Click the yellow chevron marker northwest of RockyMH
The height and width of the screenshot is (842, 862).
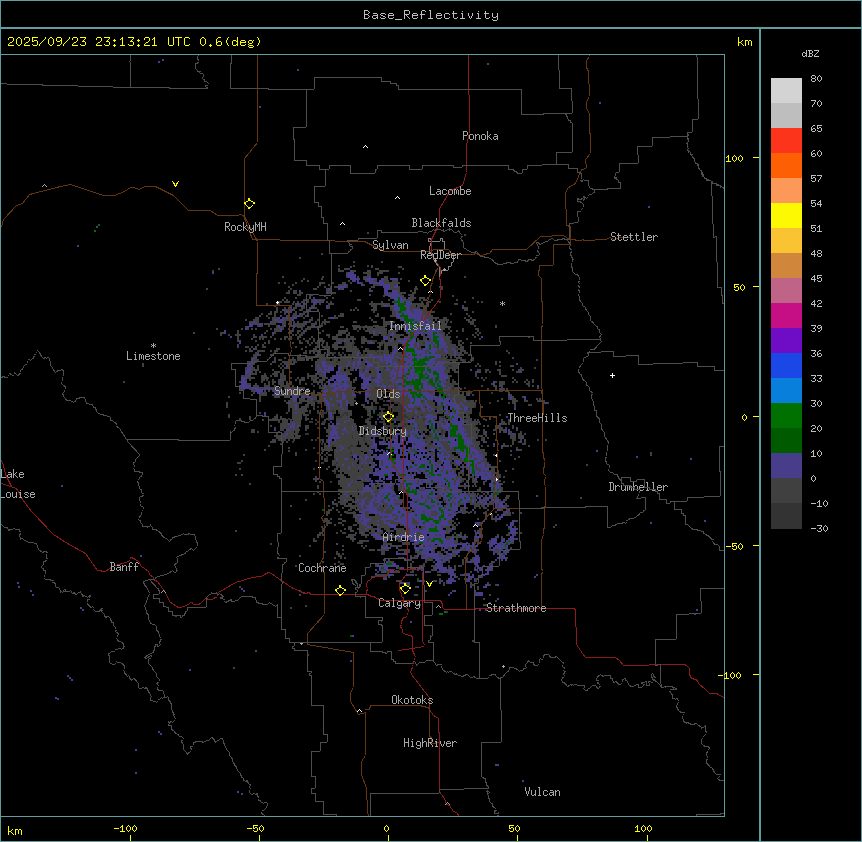(175, 184)
